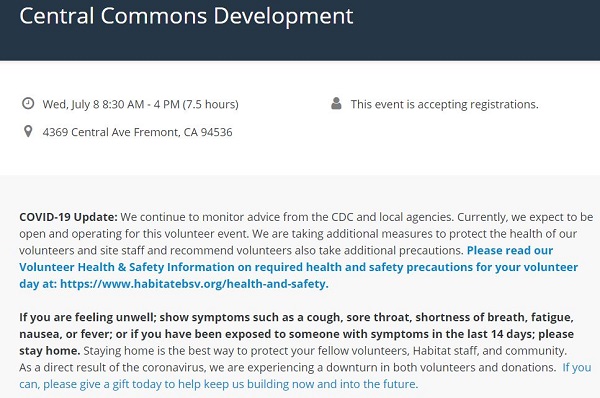Viewport: 600px width, 398px height.
Task: Click the bold 'COVID-19 Update:' heading
Action: click(x=68, y=217)
